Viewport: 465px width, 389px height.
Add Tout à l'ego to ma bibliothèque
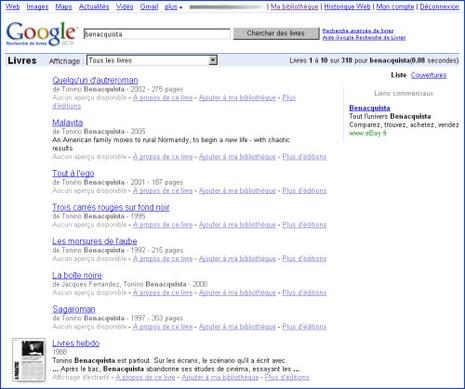pyautogui.click(x=237, y=191)
